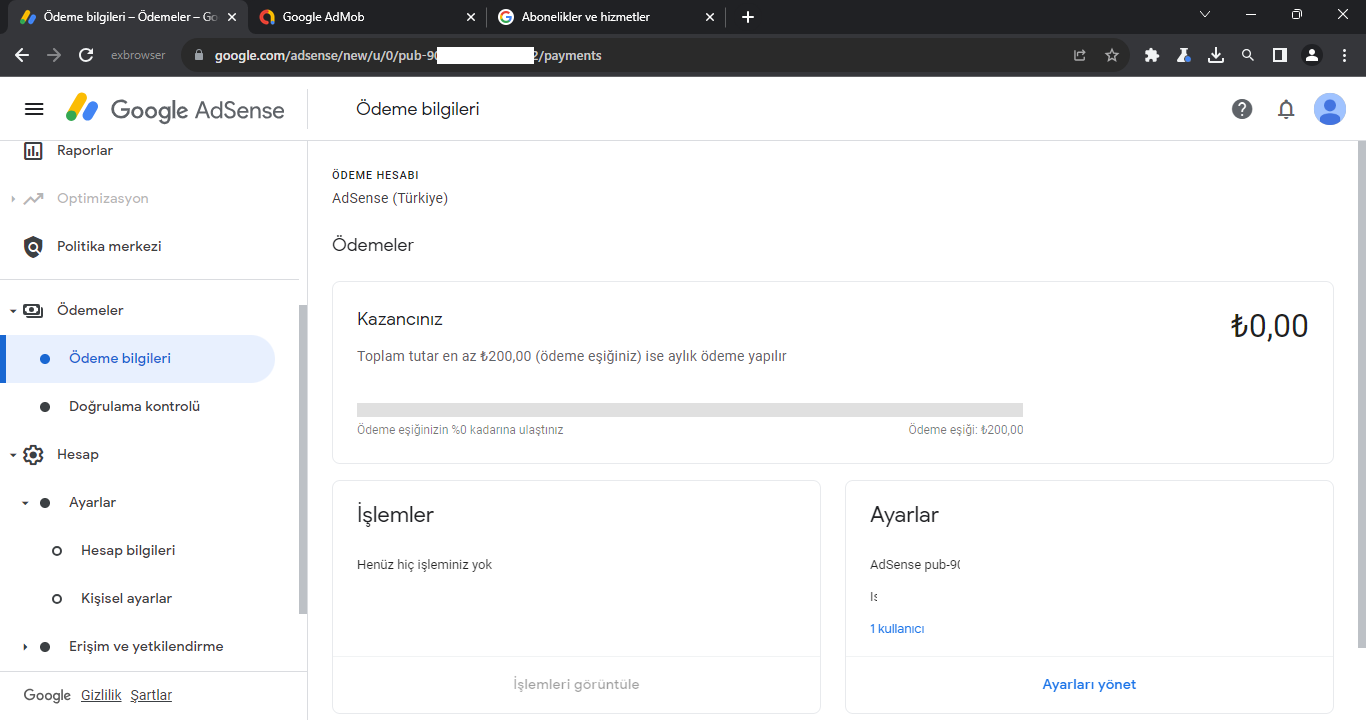
Task: Open the Google account avatar
Action: click(x=1330, y=109)
